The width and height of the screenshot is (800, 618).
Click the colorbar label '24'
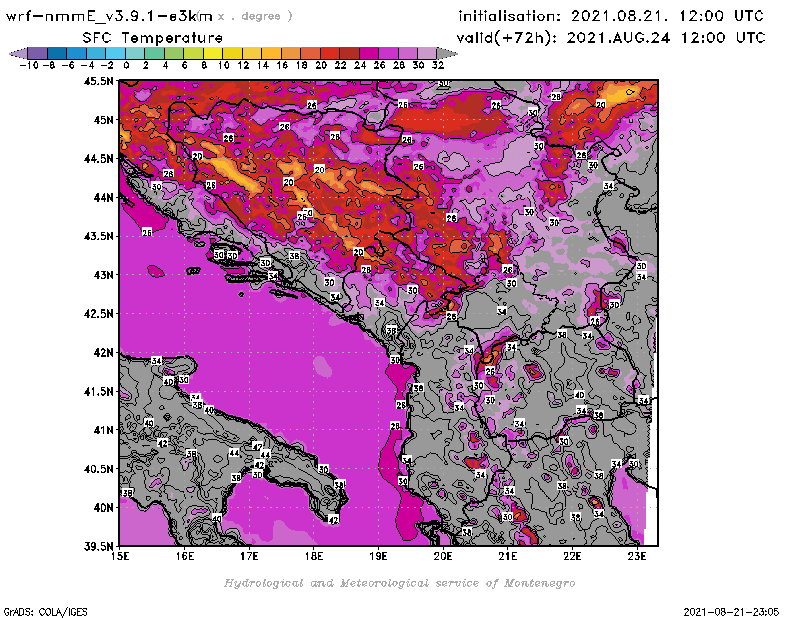(360, 66)
